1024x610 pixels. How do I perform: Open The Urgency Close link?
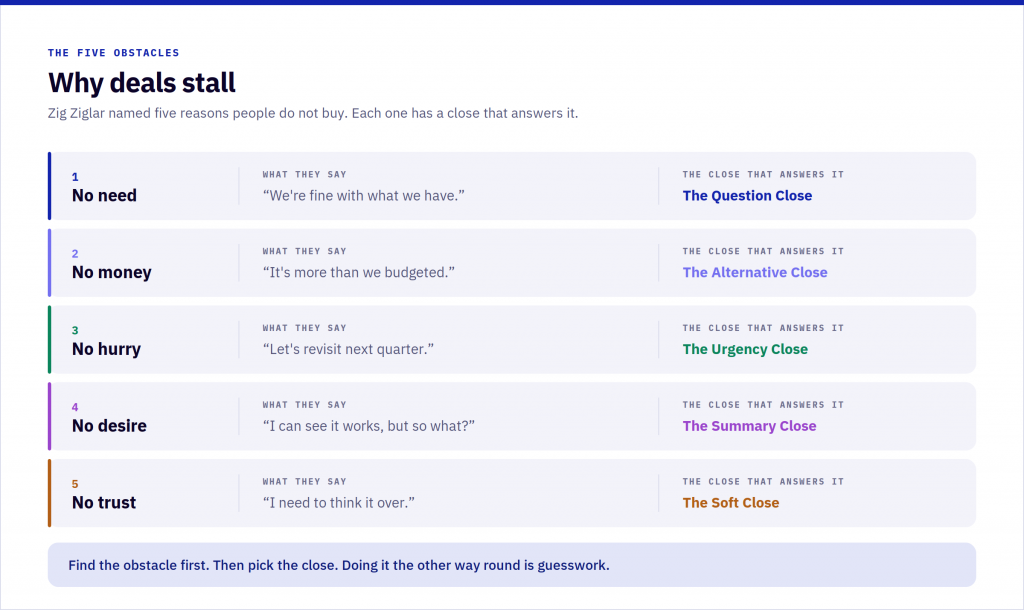pyautogui.click(x=745, y=349)
